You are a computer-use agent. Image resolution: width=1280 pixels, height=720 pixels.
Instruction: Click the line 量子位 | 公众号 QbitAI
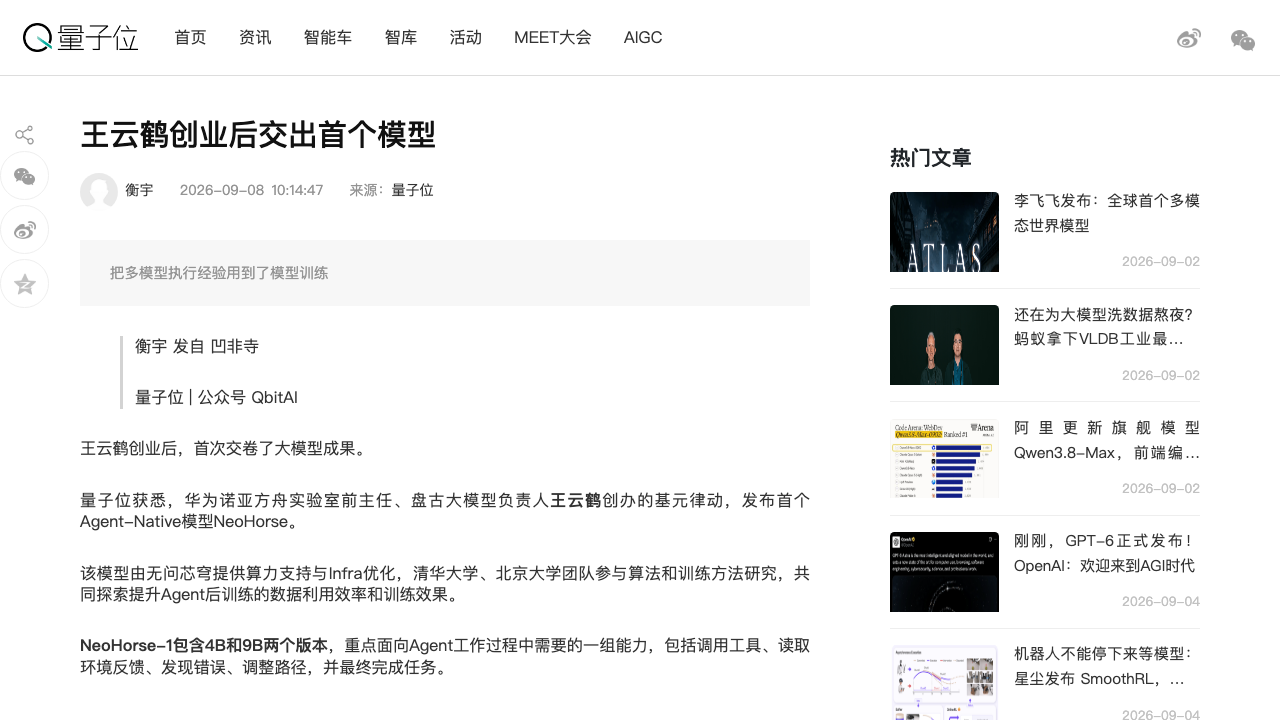[216, 397]
